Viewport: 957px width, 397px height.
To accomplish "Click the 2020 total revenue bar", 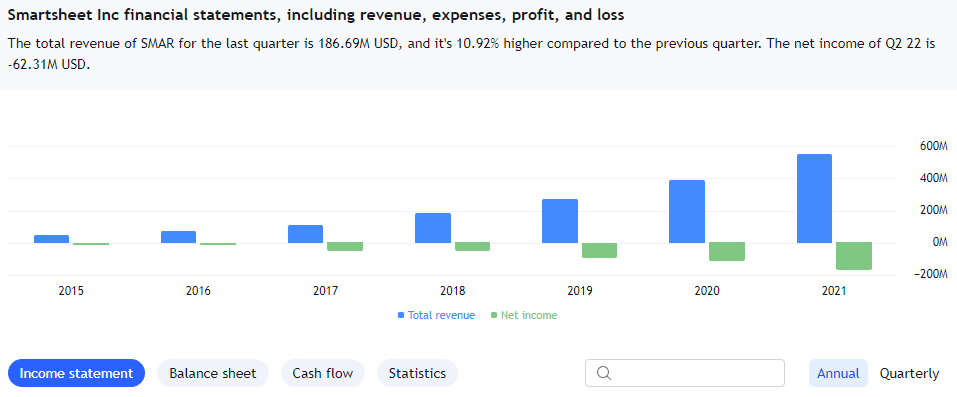I will pyautogui.click(x=687, y=211).
